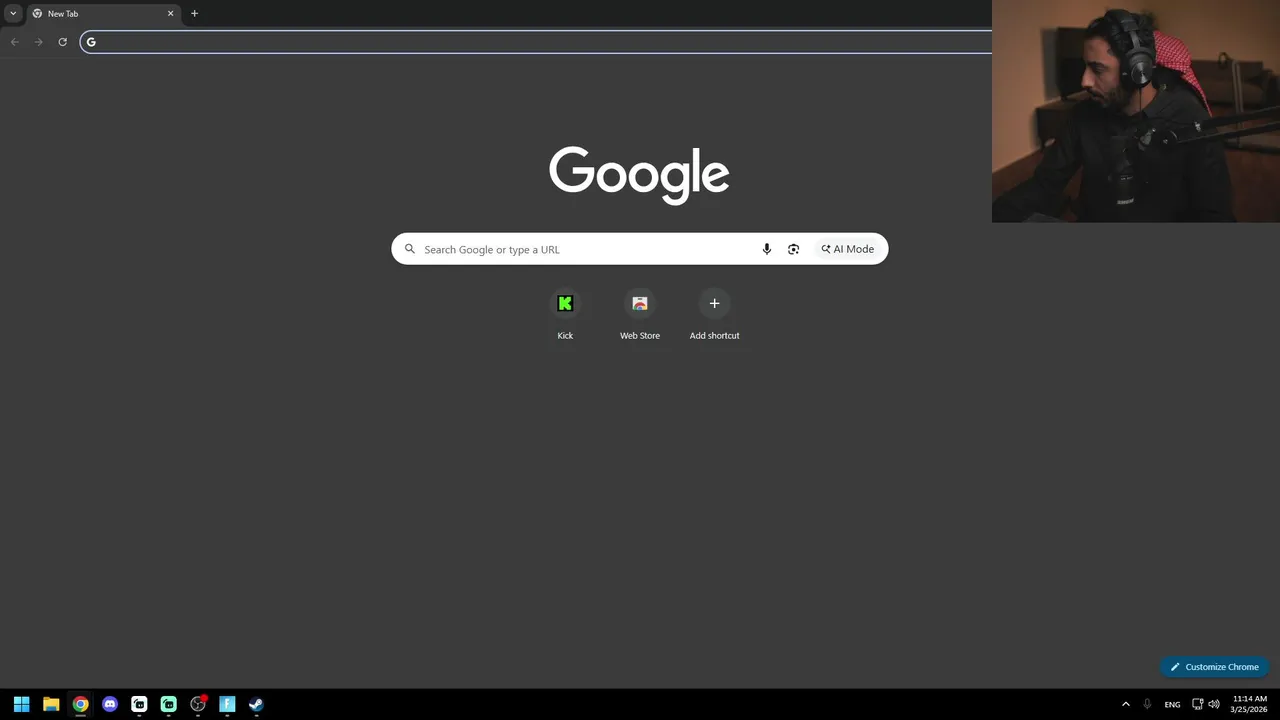Open the Web Store shortcut
Viewport: 1280px width, 720px height.
click(640, 315)
